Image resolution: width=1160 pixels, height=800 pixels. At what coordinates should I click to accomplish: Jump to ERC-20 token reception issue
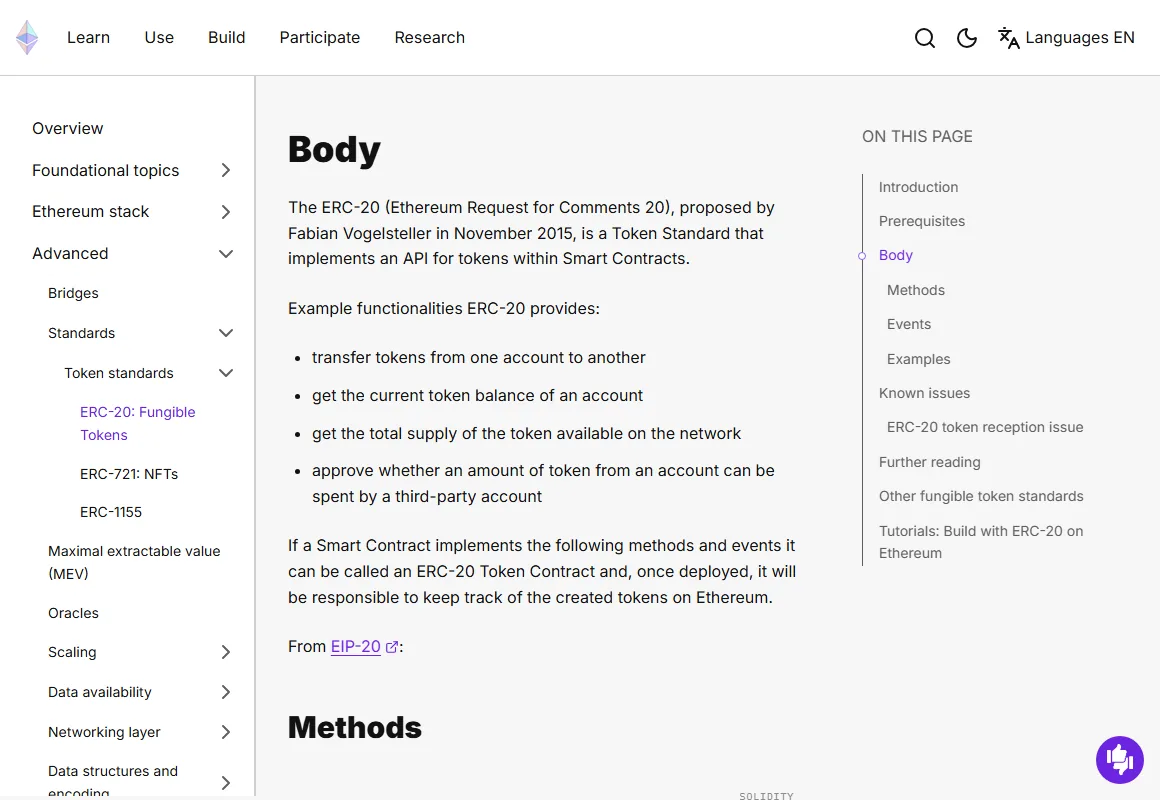[985, 427]
